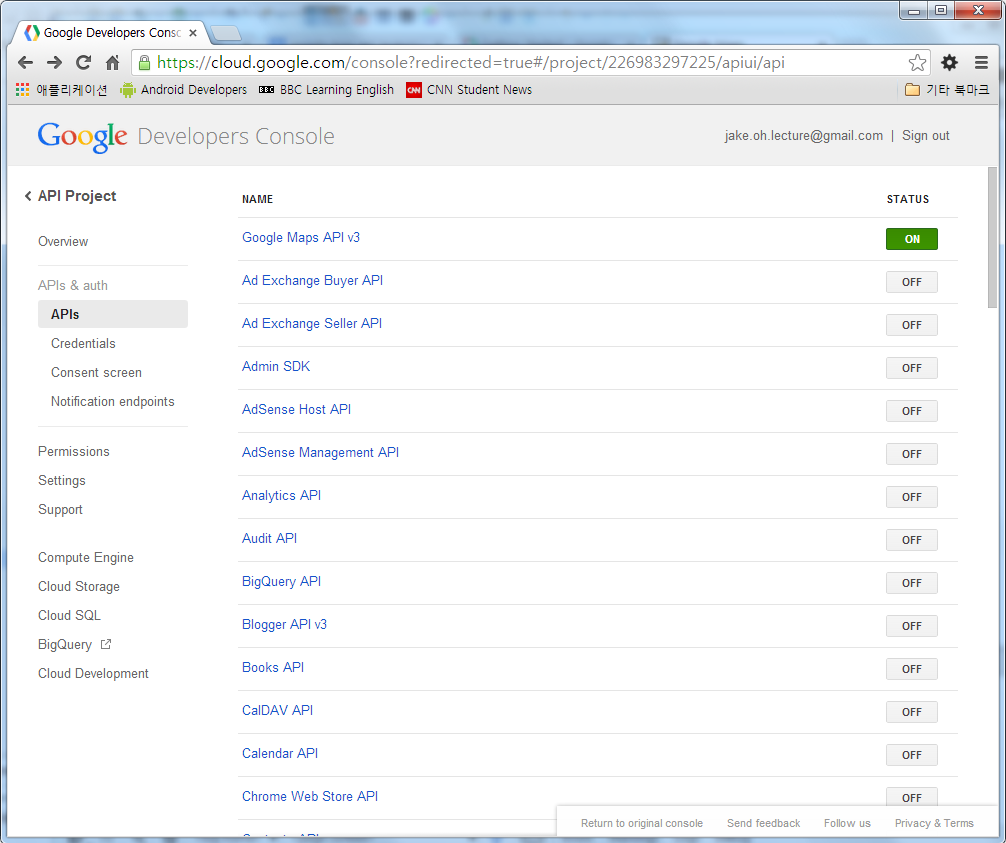Open Compute Engine in the sidebar
The image size is (1006, 843).
point(86,558)
